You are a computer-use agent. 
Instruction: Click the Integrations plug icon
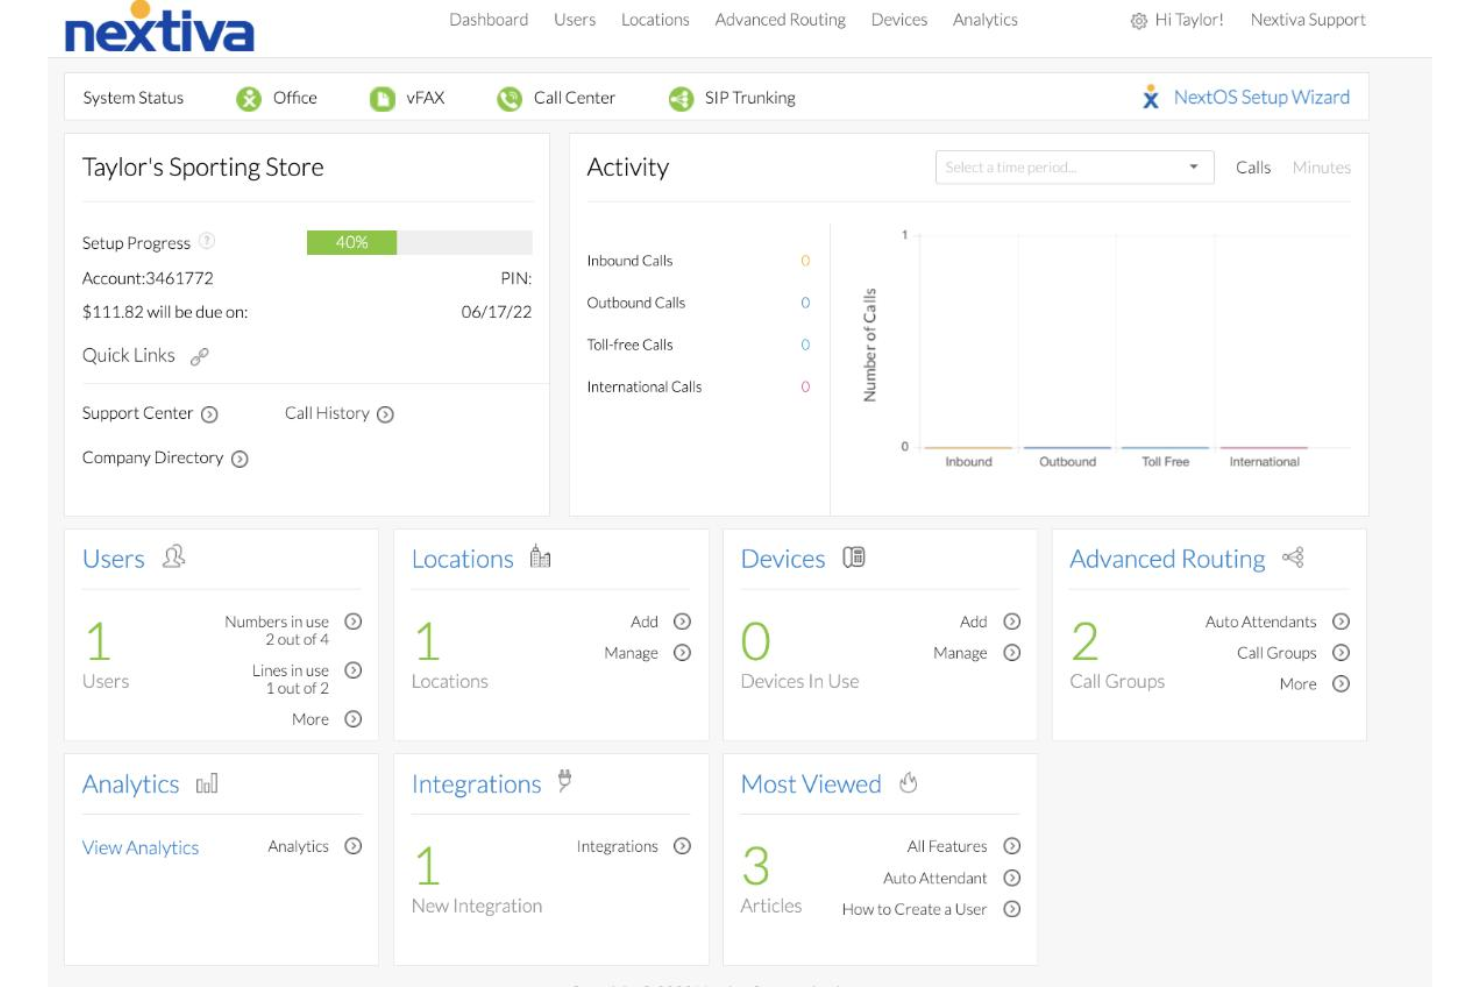[565, 781]
